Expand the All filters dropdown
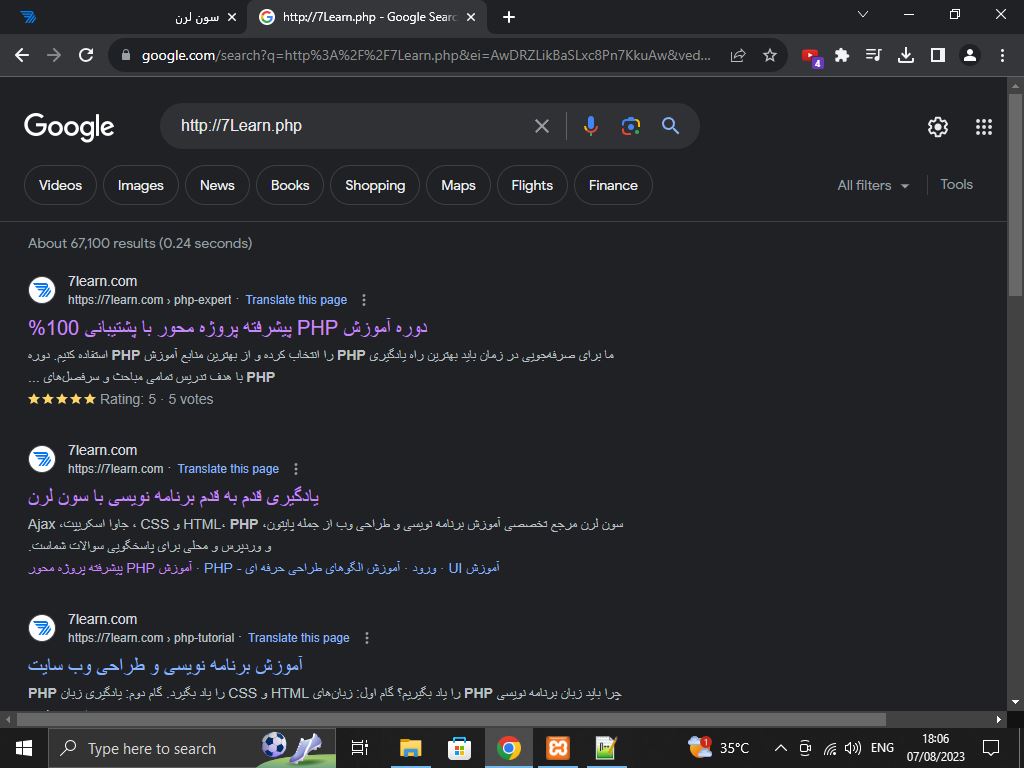The width and height of the screenshot is (1024, 768). (x=873, y=185)
